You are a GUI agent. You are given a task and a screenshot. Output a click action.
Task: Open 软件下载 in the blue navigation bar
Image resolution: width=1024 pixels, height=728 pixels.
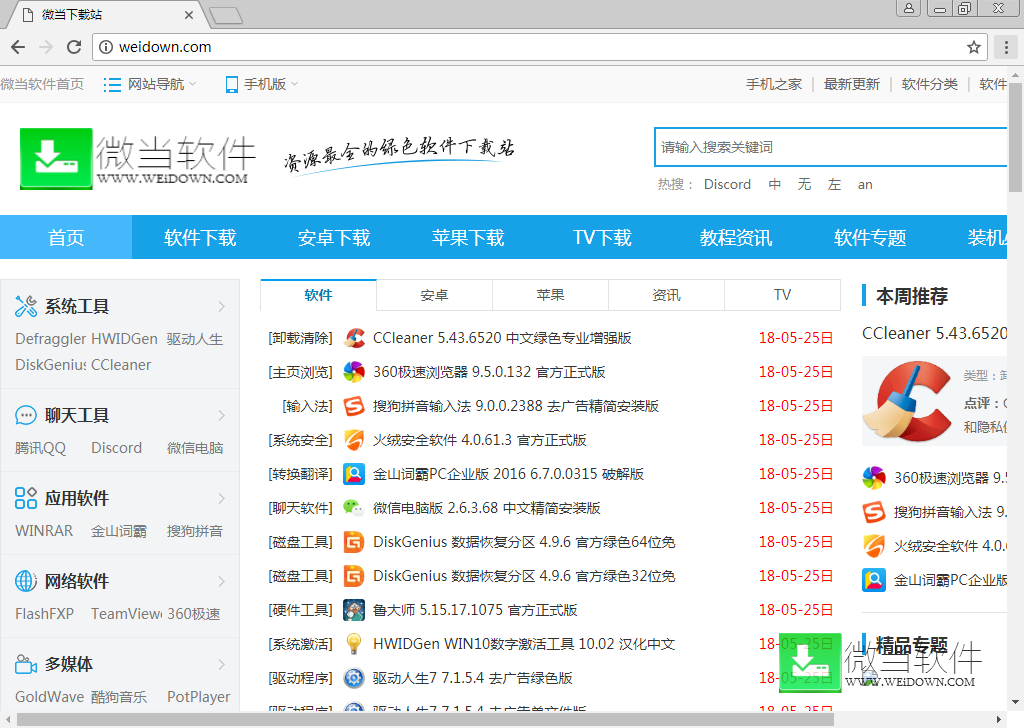(x=200, y=237)
